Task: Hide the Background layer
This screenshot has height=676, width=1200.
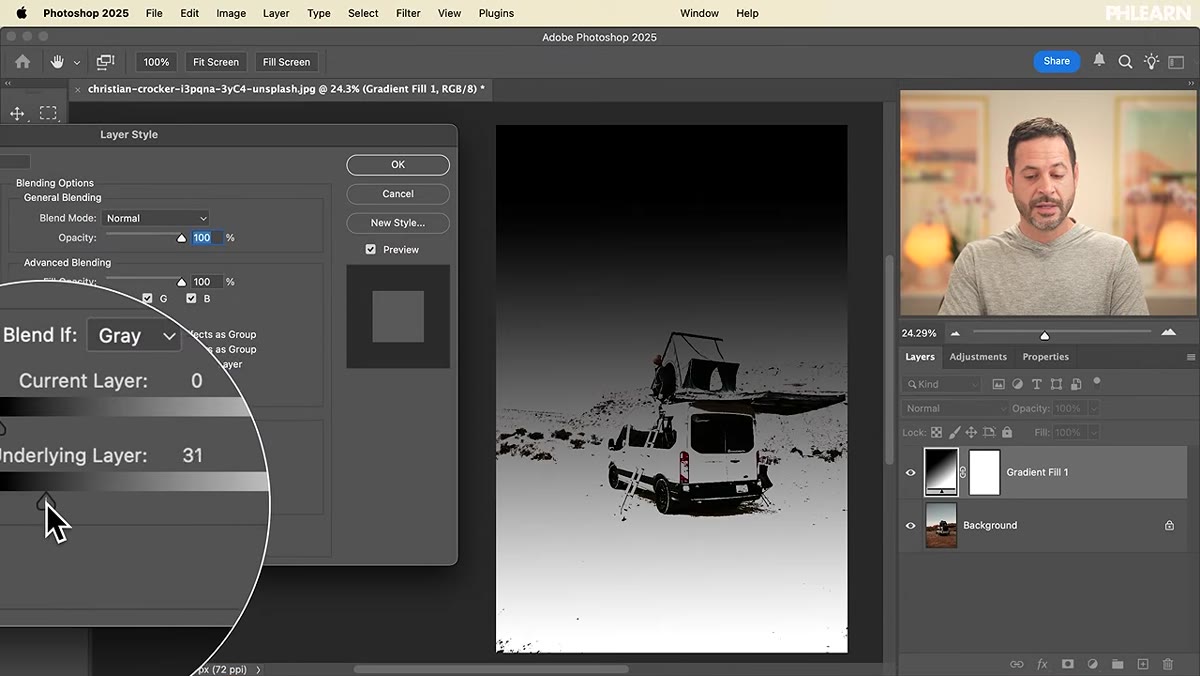Action: [x=910, y=525]
